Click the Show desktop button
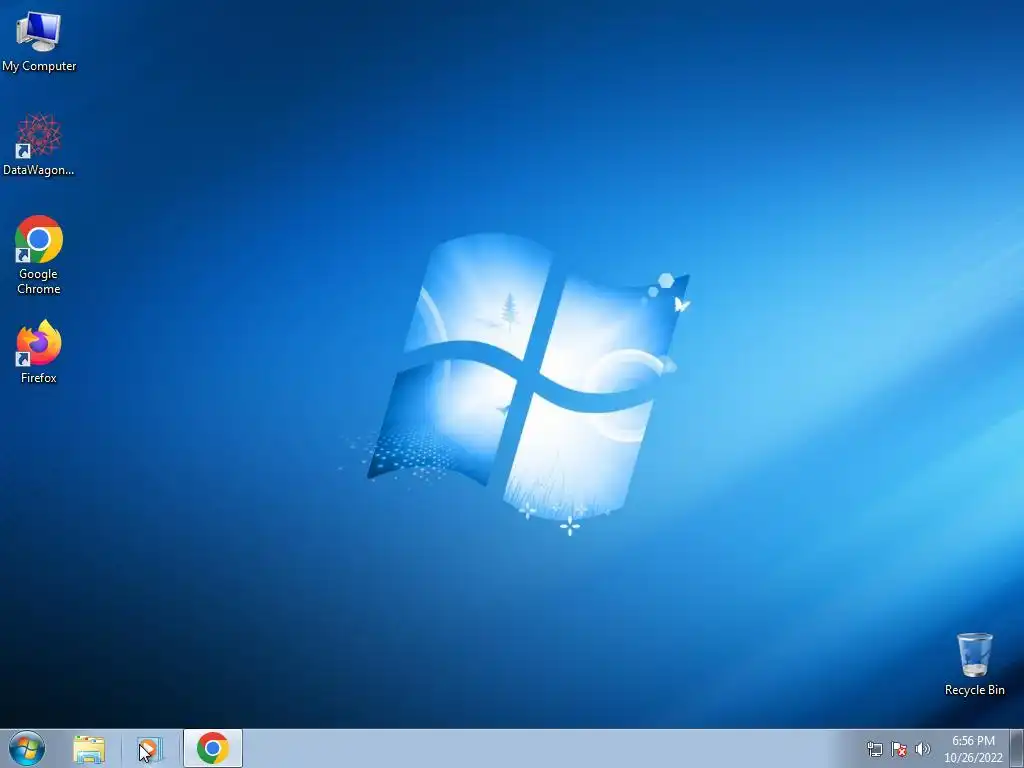 (x=1017, y=748)
